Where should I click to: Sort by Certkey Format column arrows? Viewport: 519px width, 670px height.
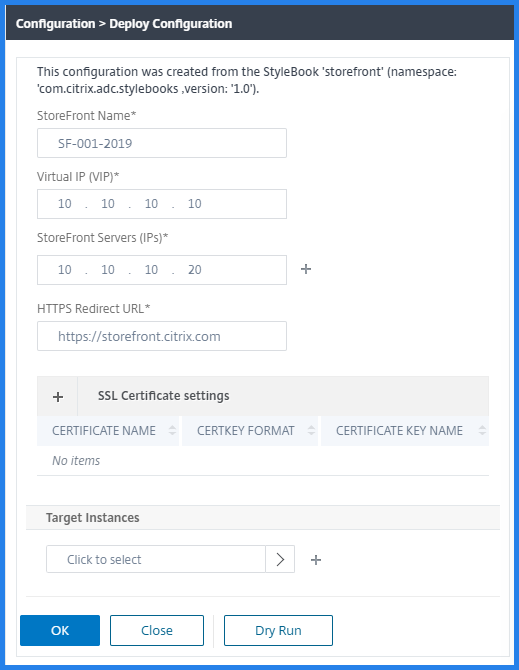311,430
